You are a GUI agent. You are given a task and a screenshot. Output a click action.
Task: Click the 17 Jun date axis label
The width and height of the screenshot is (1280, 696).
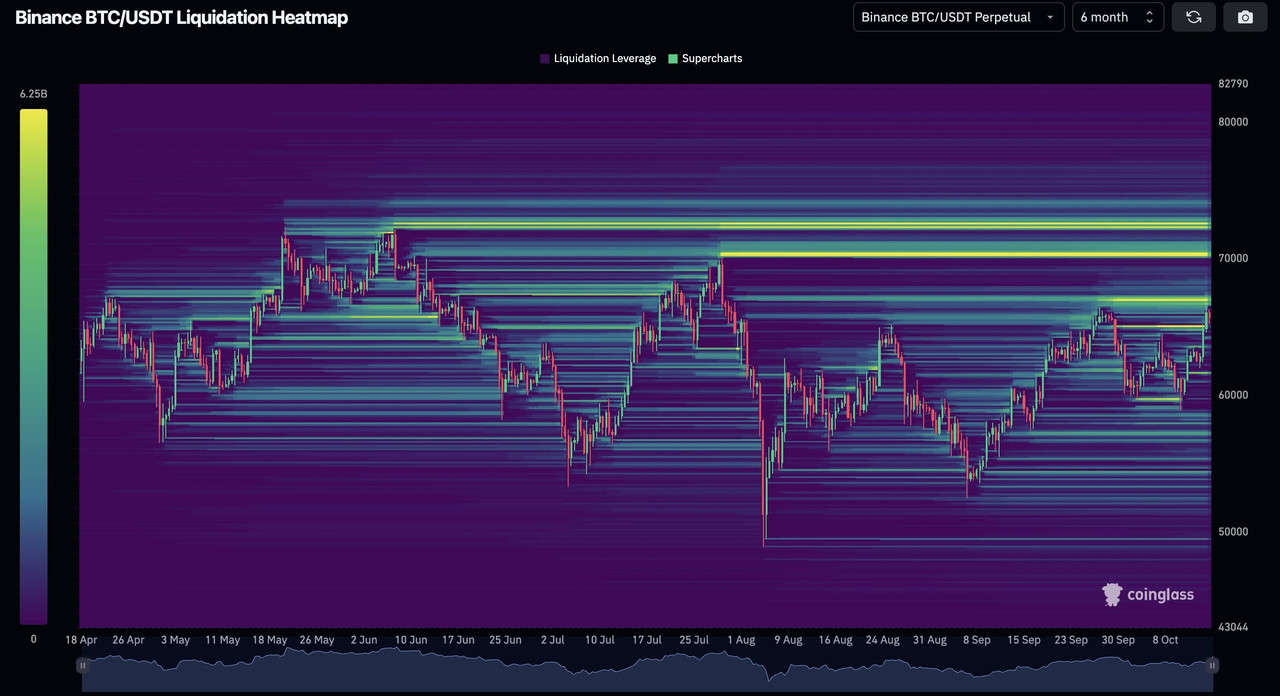coord(458,640)
